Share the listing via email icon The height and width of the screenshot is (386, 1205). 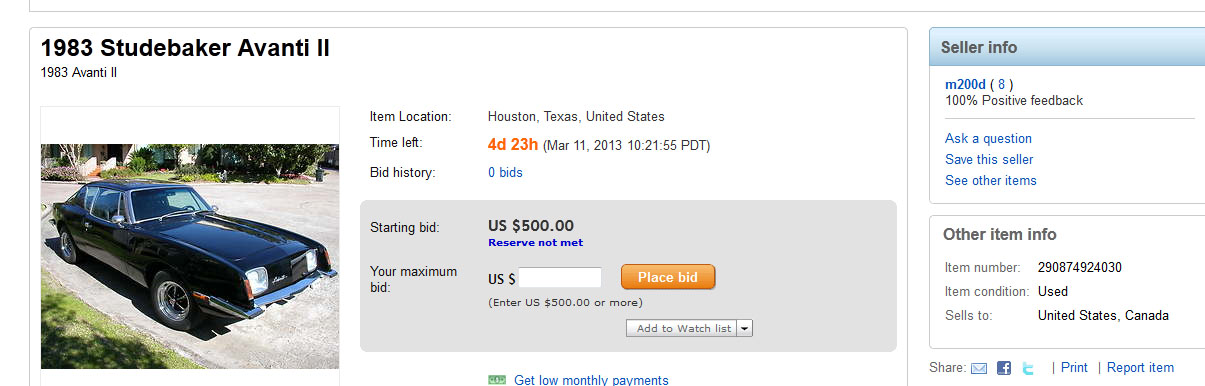[979, 368]
